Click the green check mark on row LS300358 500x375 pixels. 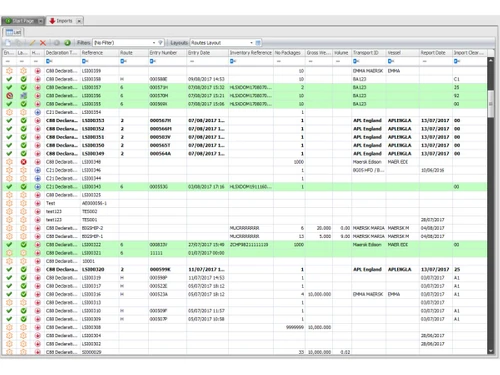(x=9, y=79)
